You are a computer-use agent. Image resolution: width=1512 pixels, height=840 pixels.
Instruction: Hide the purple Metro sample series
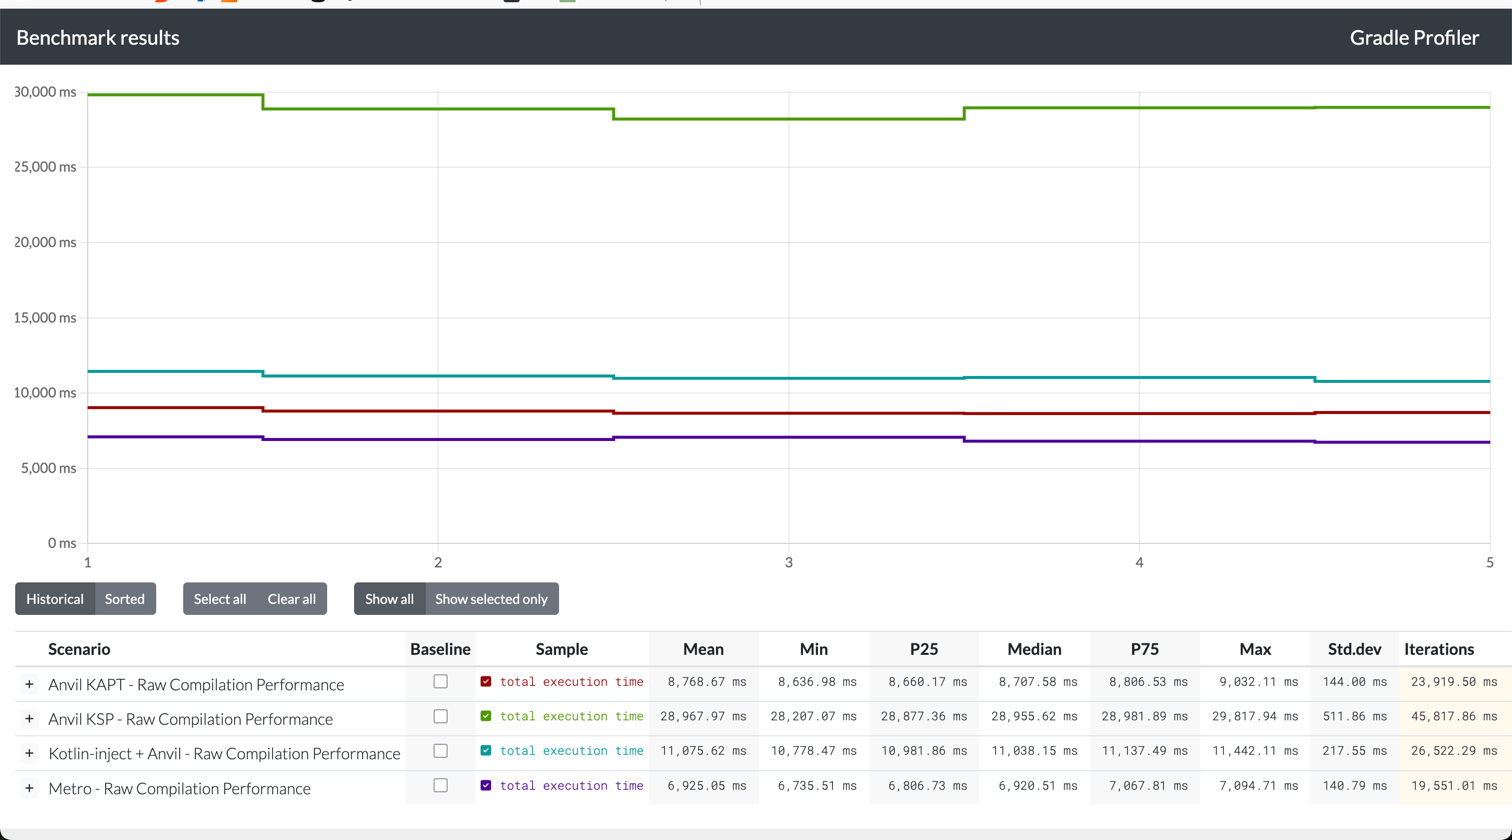coord(486,786)
